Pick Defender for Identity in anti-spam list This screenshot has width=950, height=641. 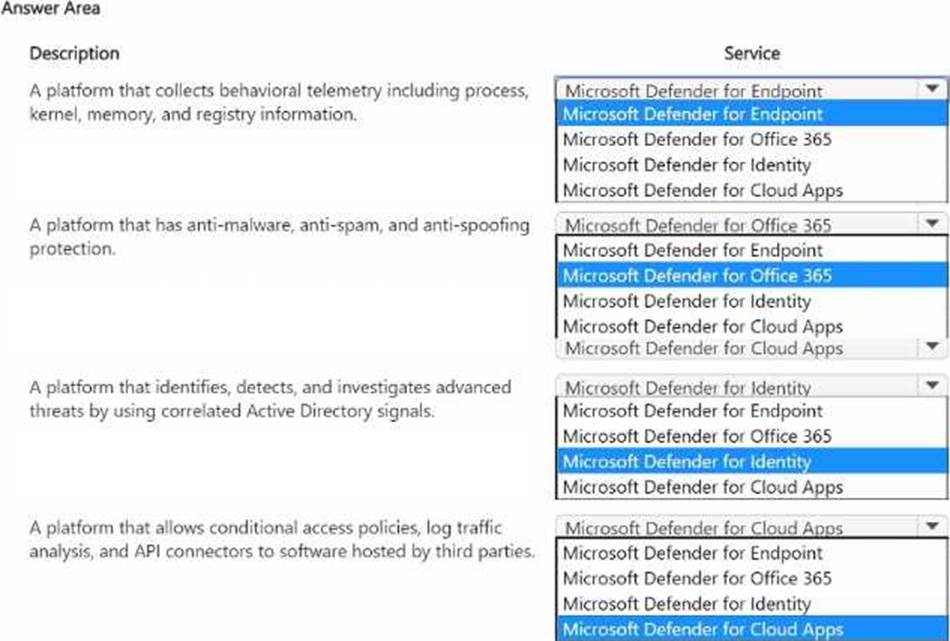point(686,301)
